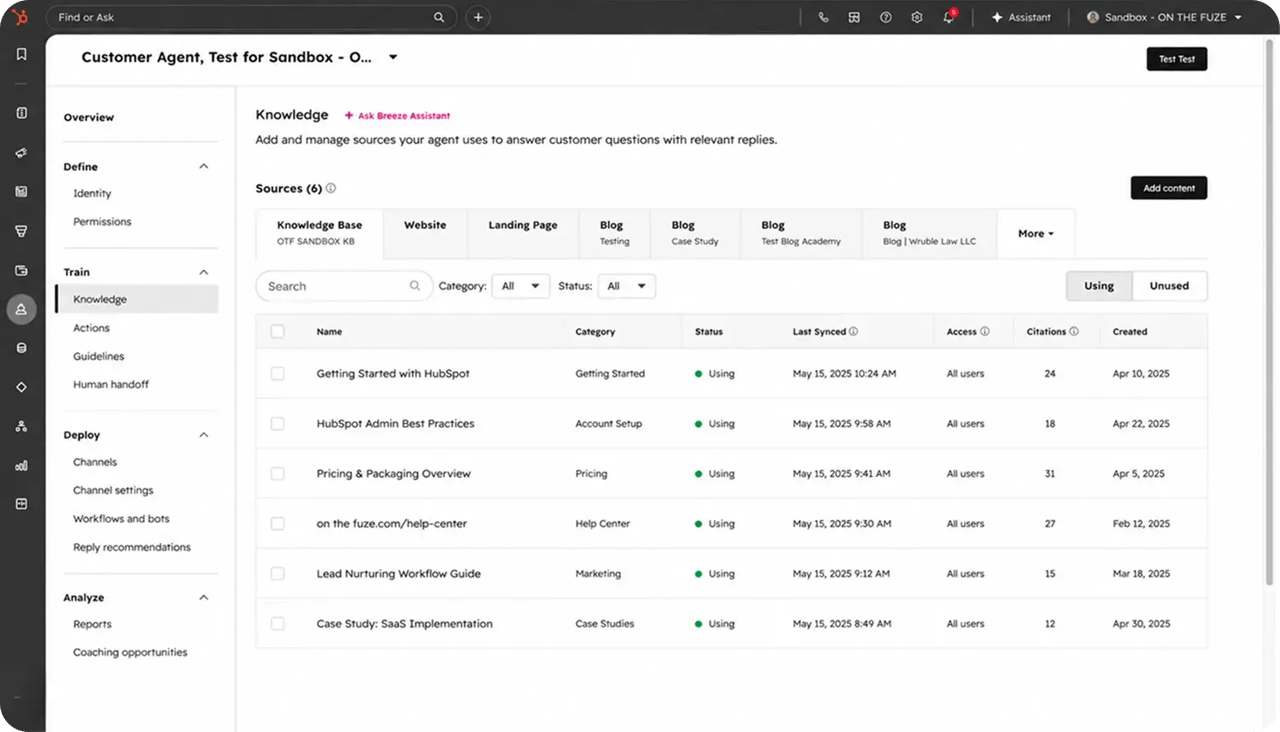Select the Blog Wruble Law LLC tab
The image size is (1280, 732).
click(x=929, y=233)
